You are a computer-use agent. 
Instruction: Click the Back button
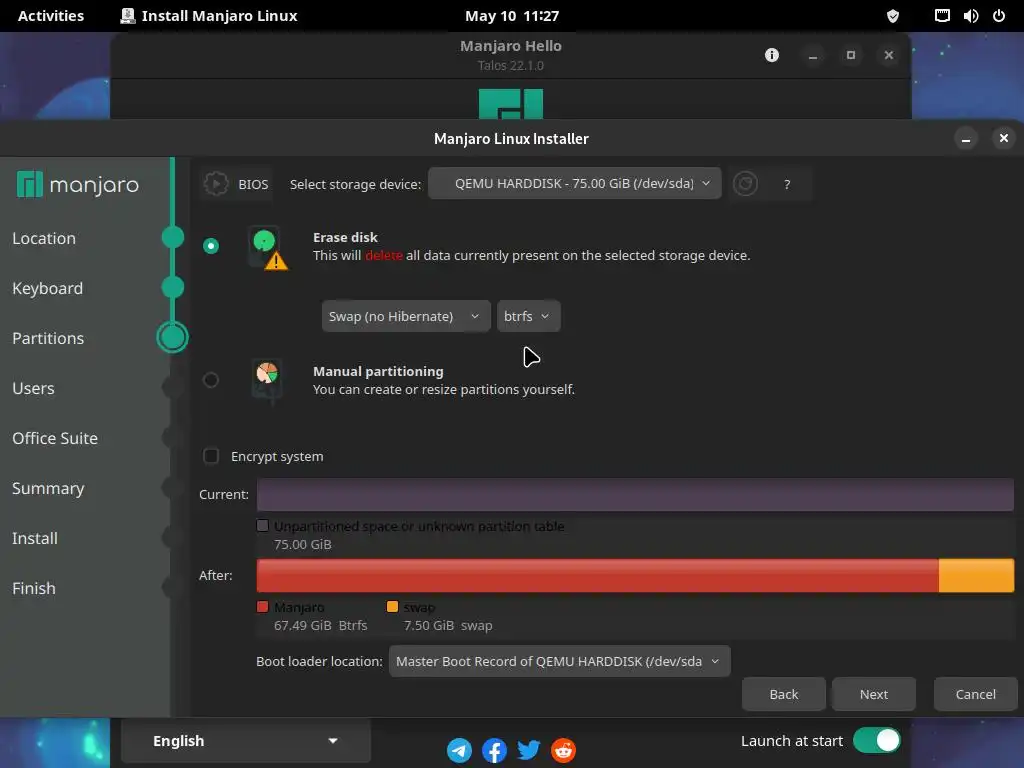[784, 694]
